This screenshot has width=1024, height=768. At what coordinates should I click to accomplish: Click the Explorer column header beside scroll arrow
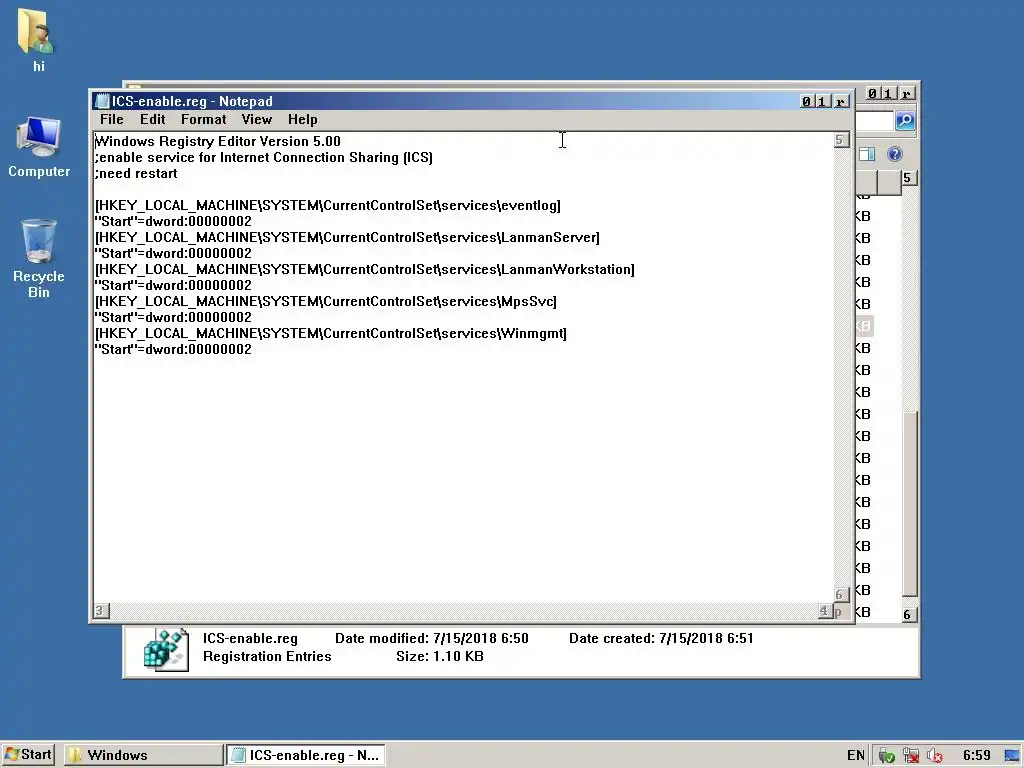pyautogui.click(x=889, y=182)
